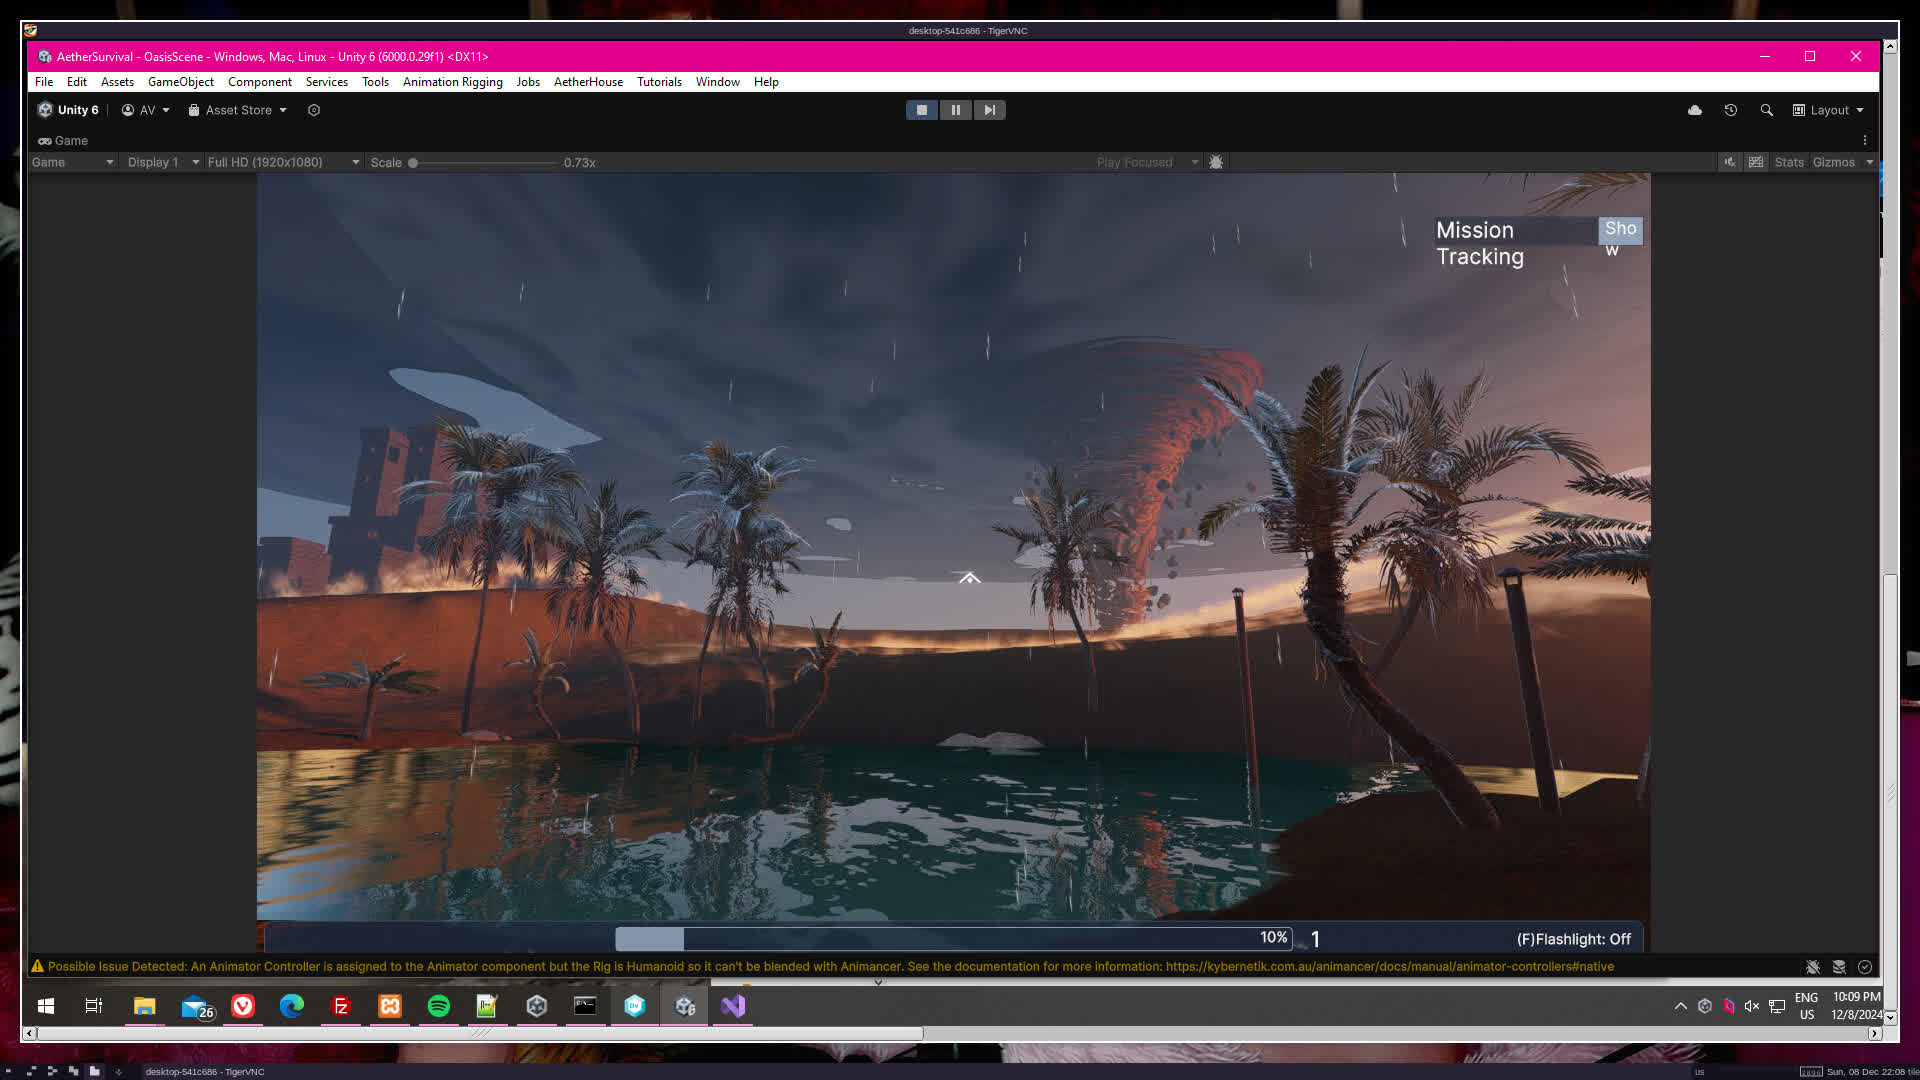Screen dimensions: 1920x1080
Task: Toggle the Stats overlay
Action: pos(1789,162)
